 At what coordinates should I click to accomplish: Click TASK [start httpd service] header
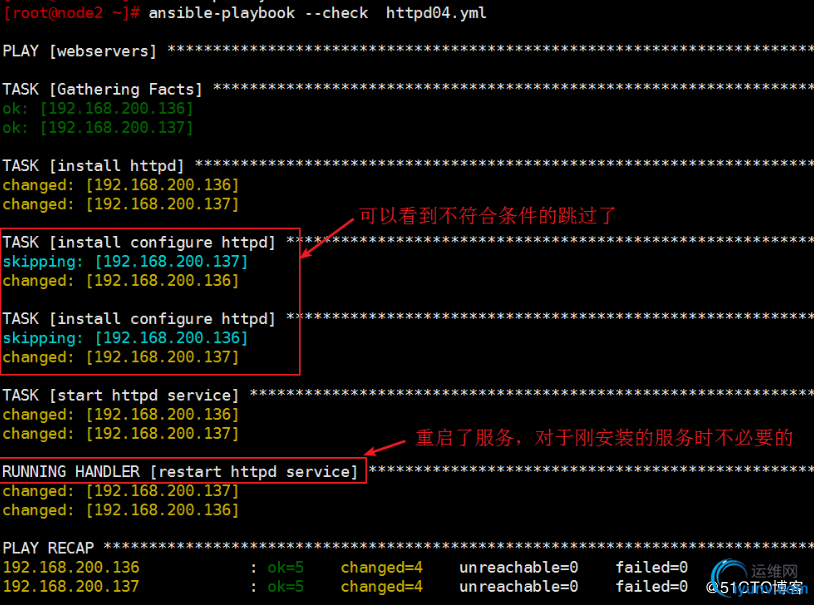[120, 396]
